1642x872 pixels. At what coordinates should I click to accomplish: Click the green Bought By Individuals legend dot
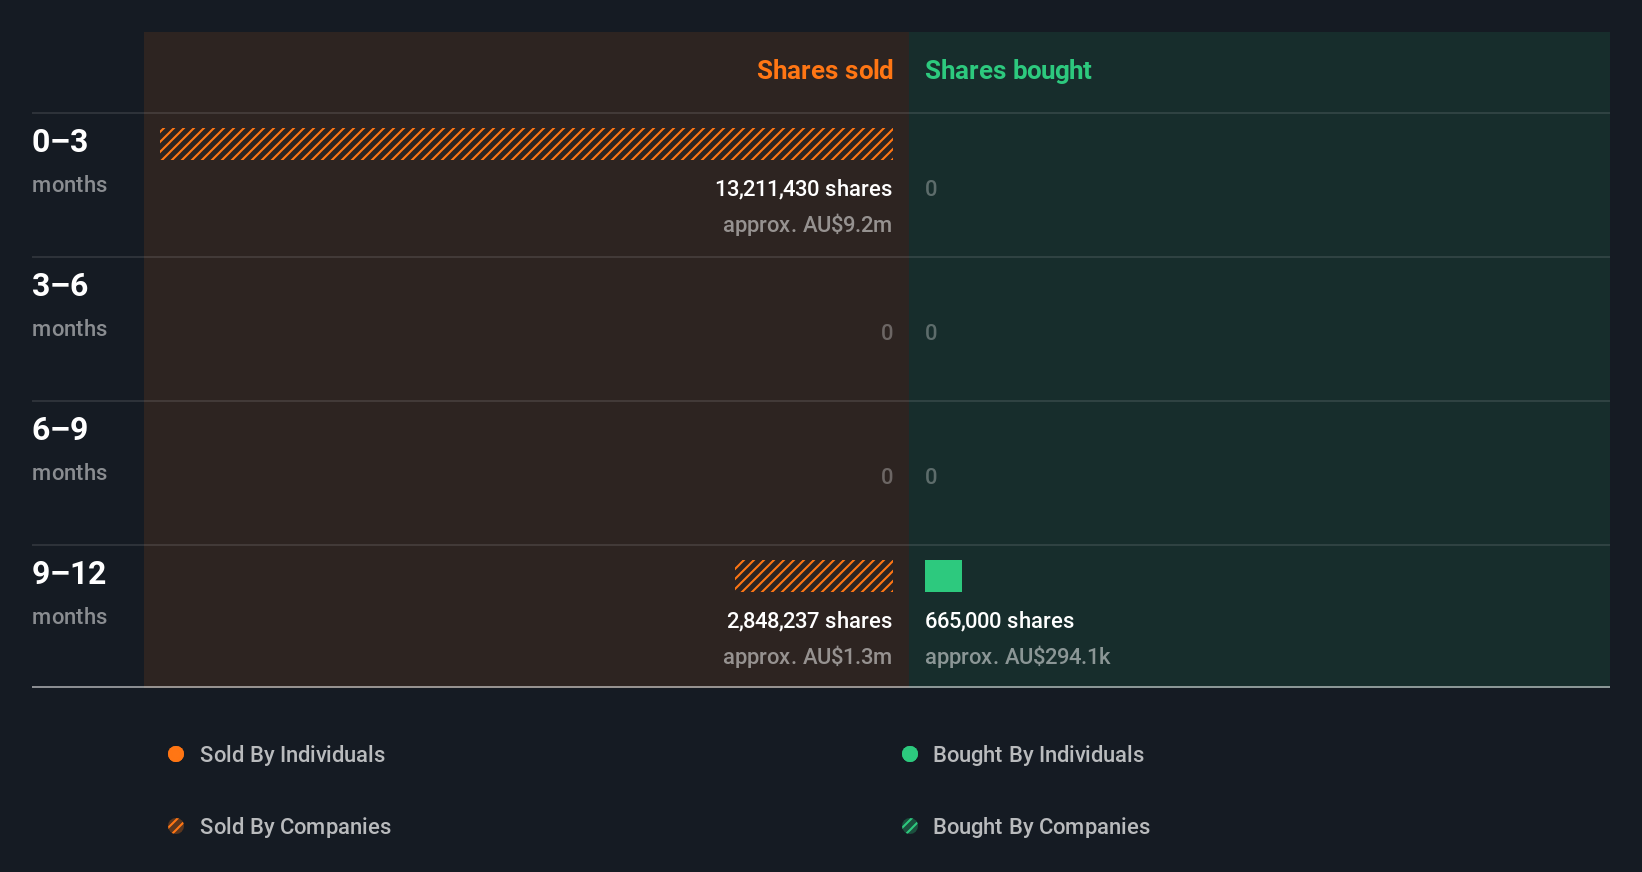pyautogui.click(x=910, y=754)
